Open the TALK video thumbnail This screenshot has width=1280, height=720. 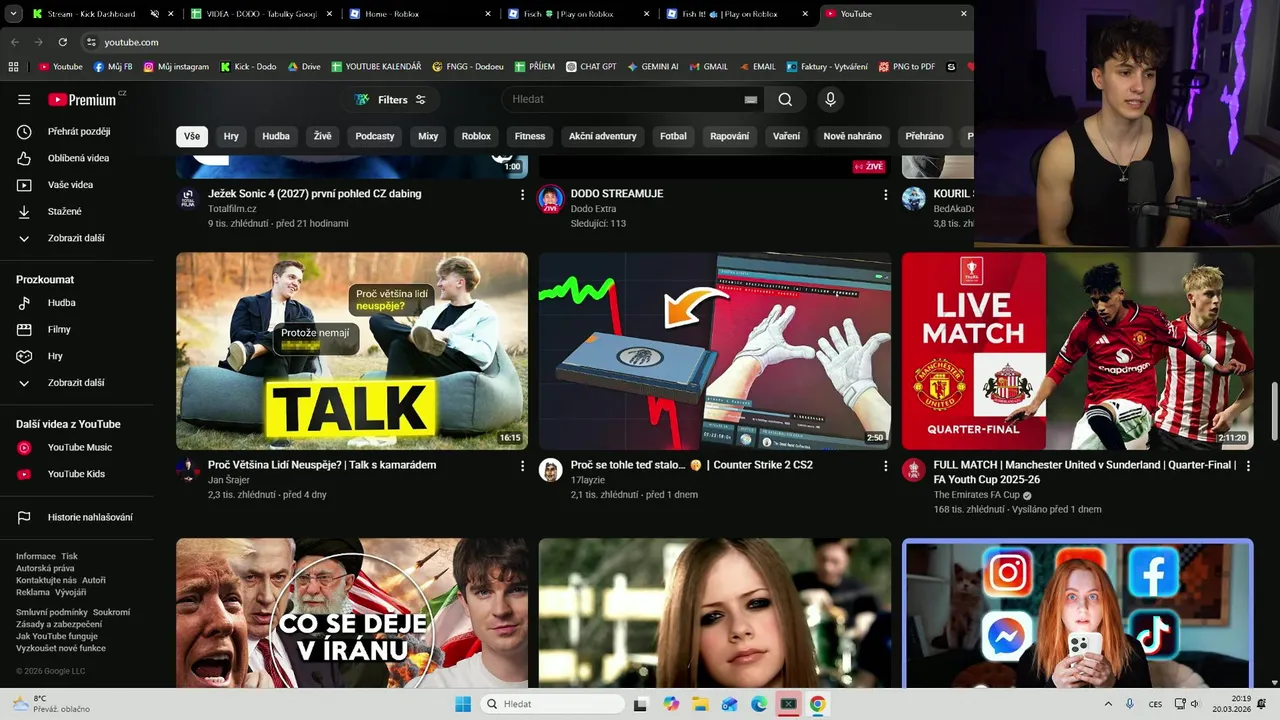coord(352,351)
